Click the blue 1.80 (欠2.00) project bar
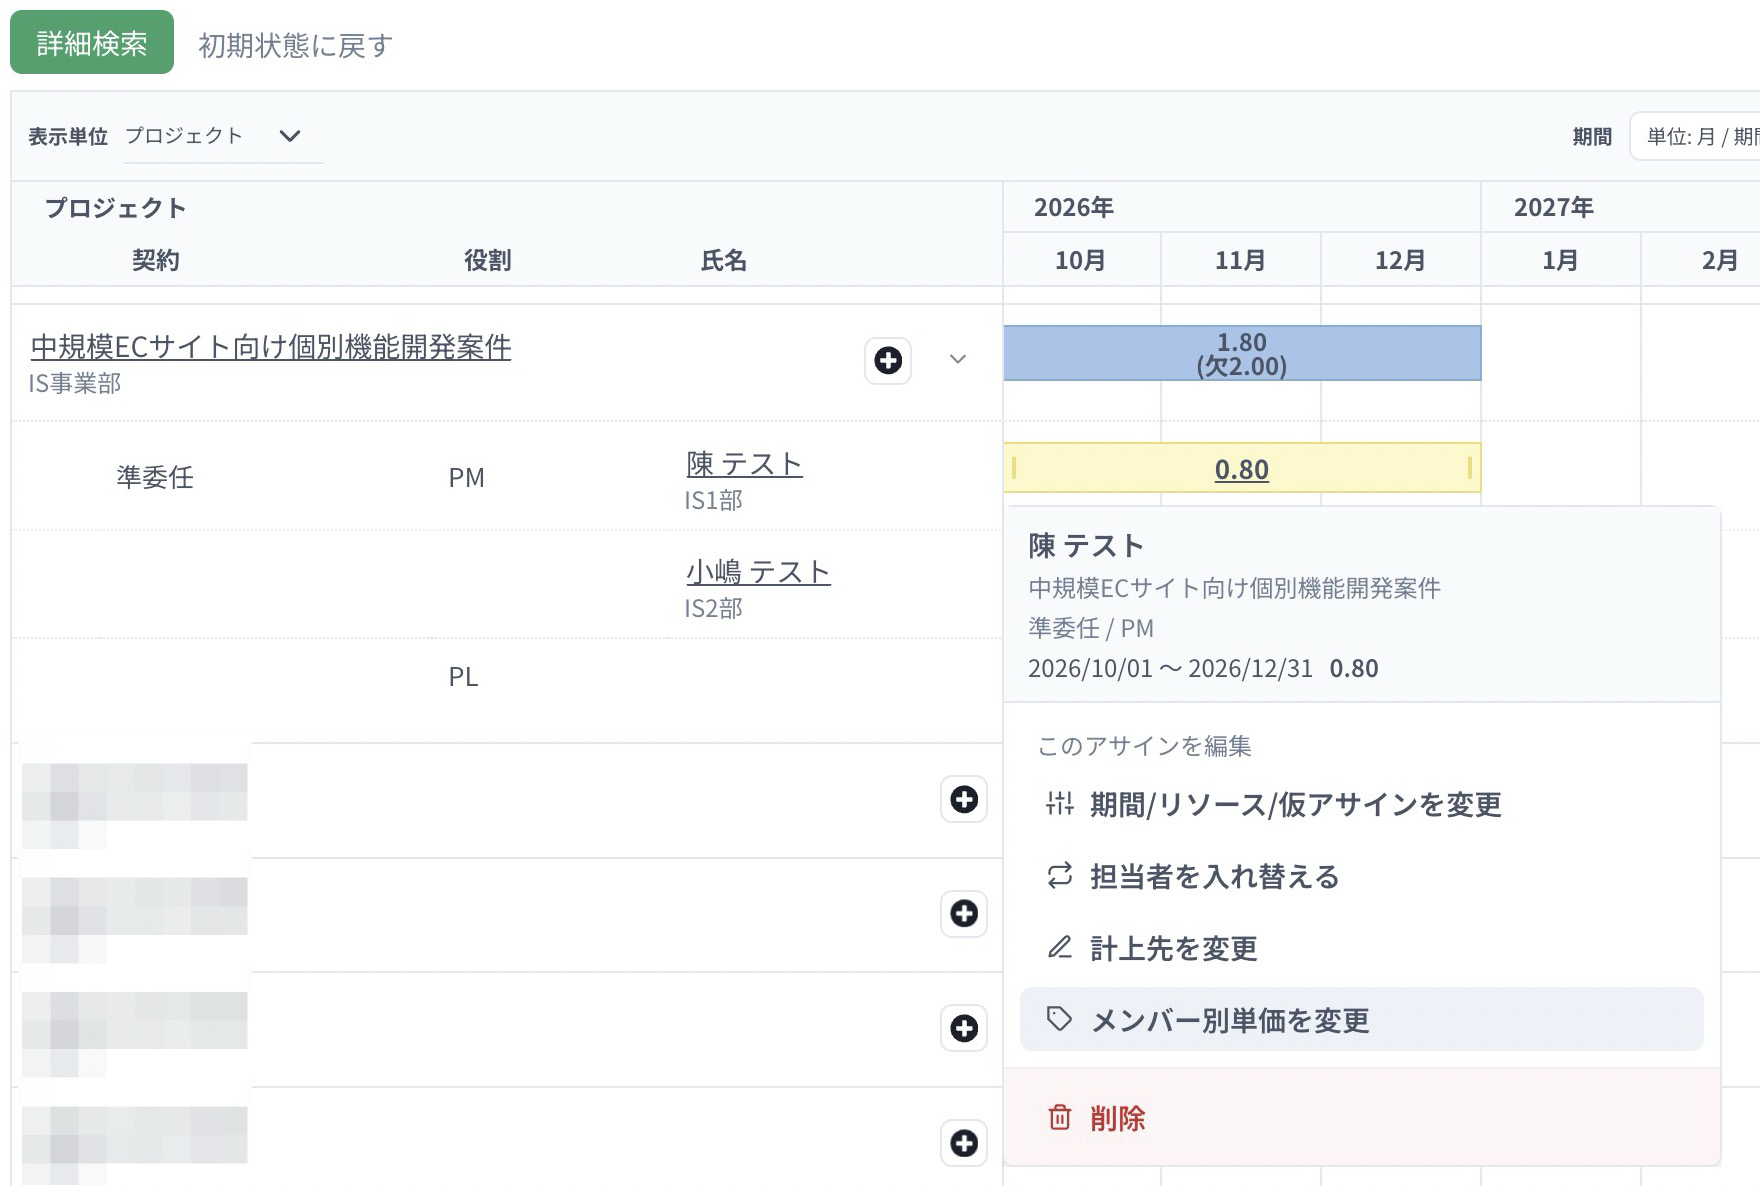The image size is (1760, 1186). click(x=1242, y=353)
